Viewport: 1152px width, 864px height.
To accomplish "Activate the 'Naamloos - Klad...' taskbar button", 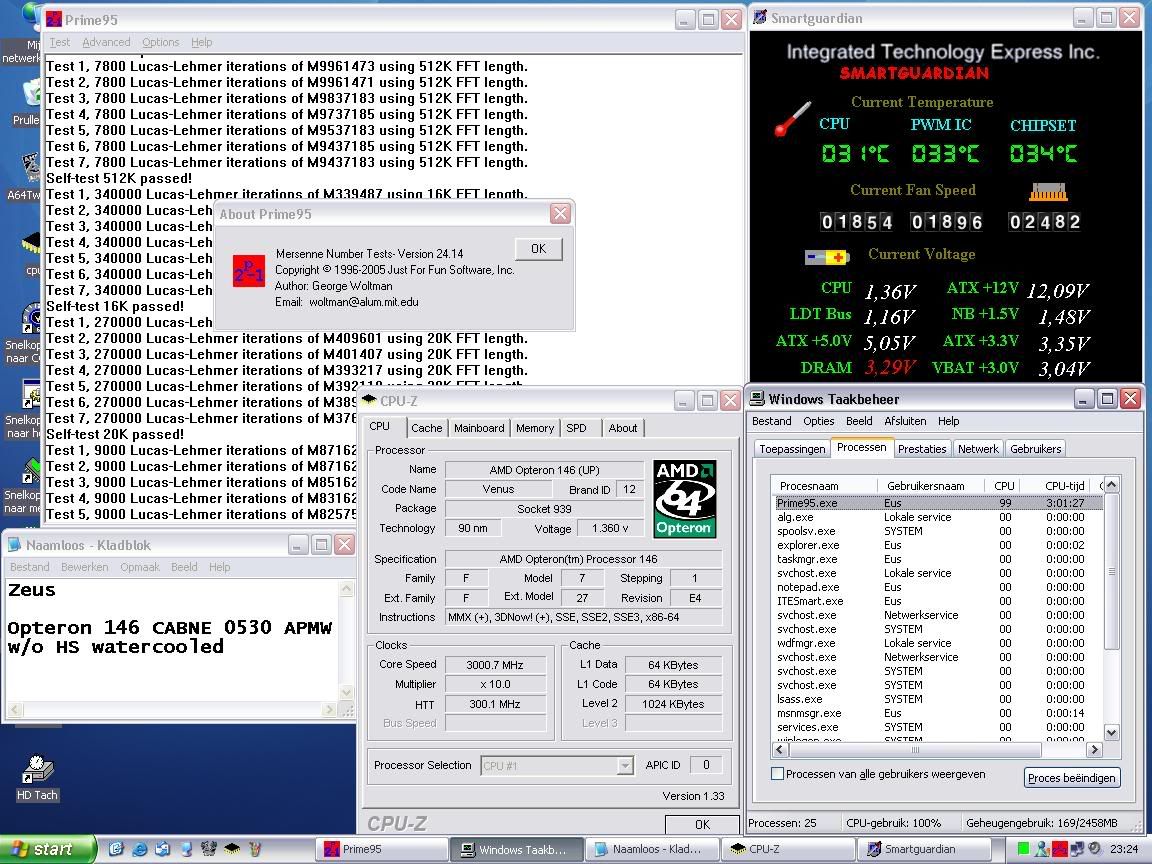I will tap(652, 849).
